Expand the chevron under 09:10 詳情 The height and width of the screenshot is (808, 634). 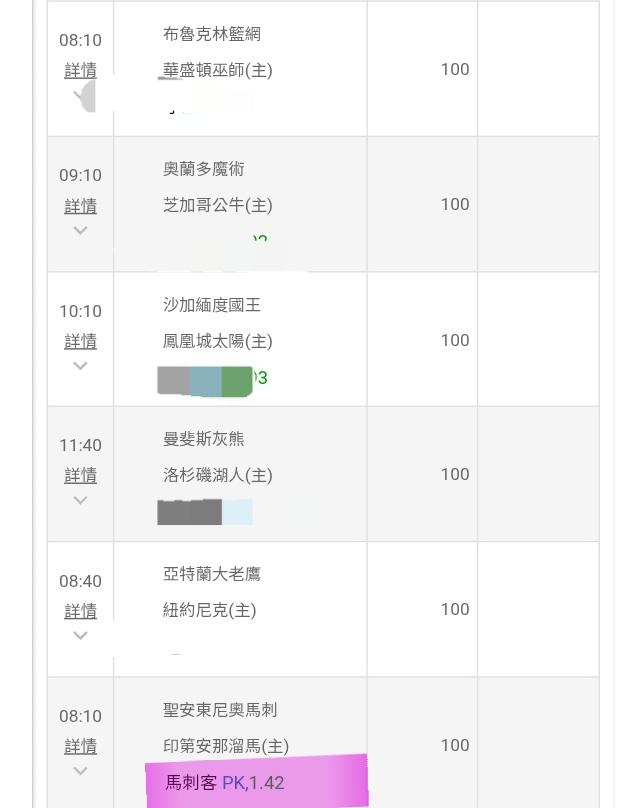(x=80, y=231)
